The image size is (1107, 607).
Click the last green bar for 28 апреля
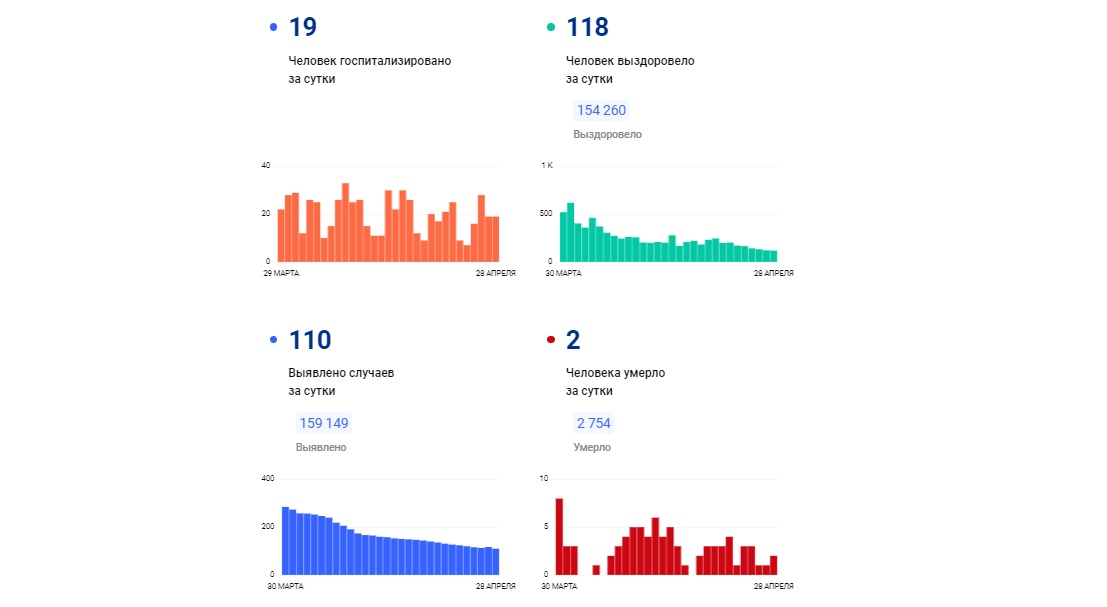click(x=774, y=256)
